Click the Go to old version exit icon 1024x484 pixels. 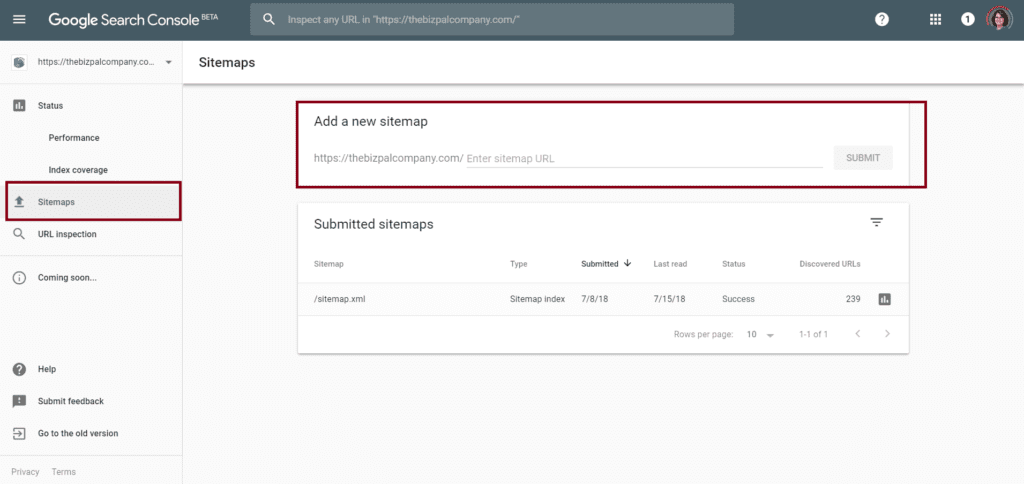click(x=20, y=433)
